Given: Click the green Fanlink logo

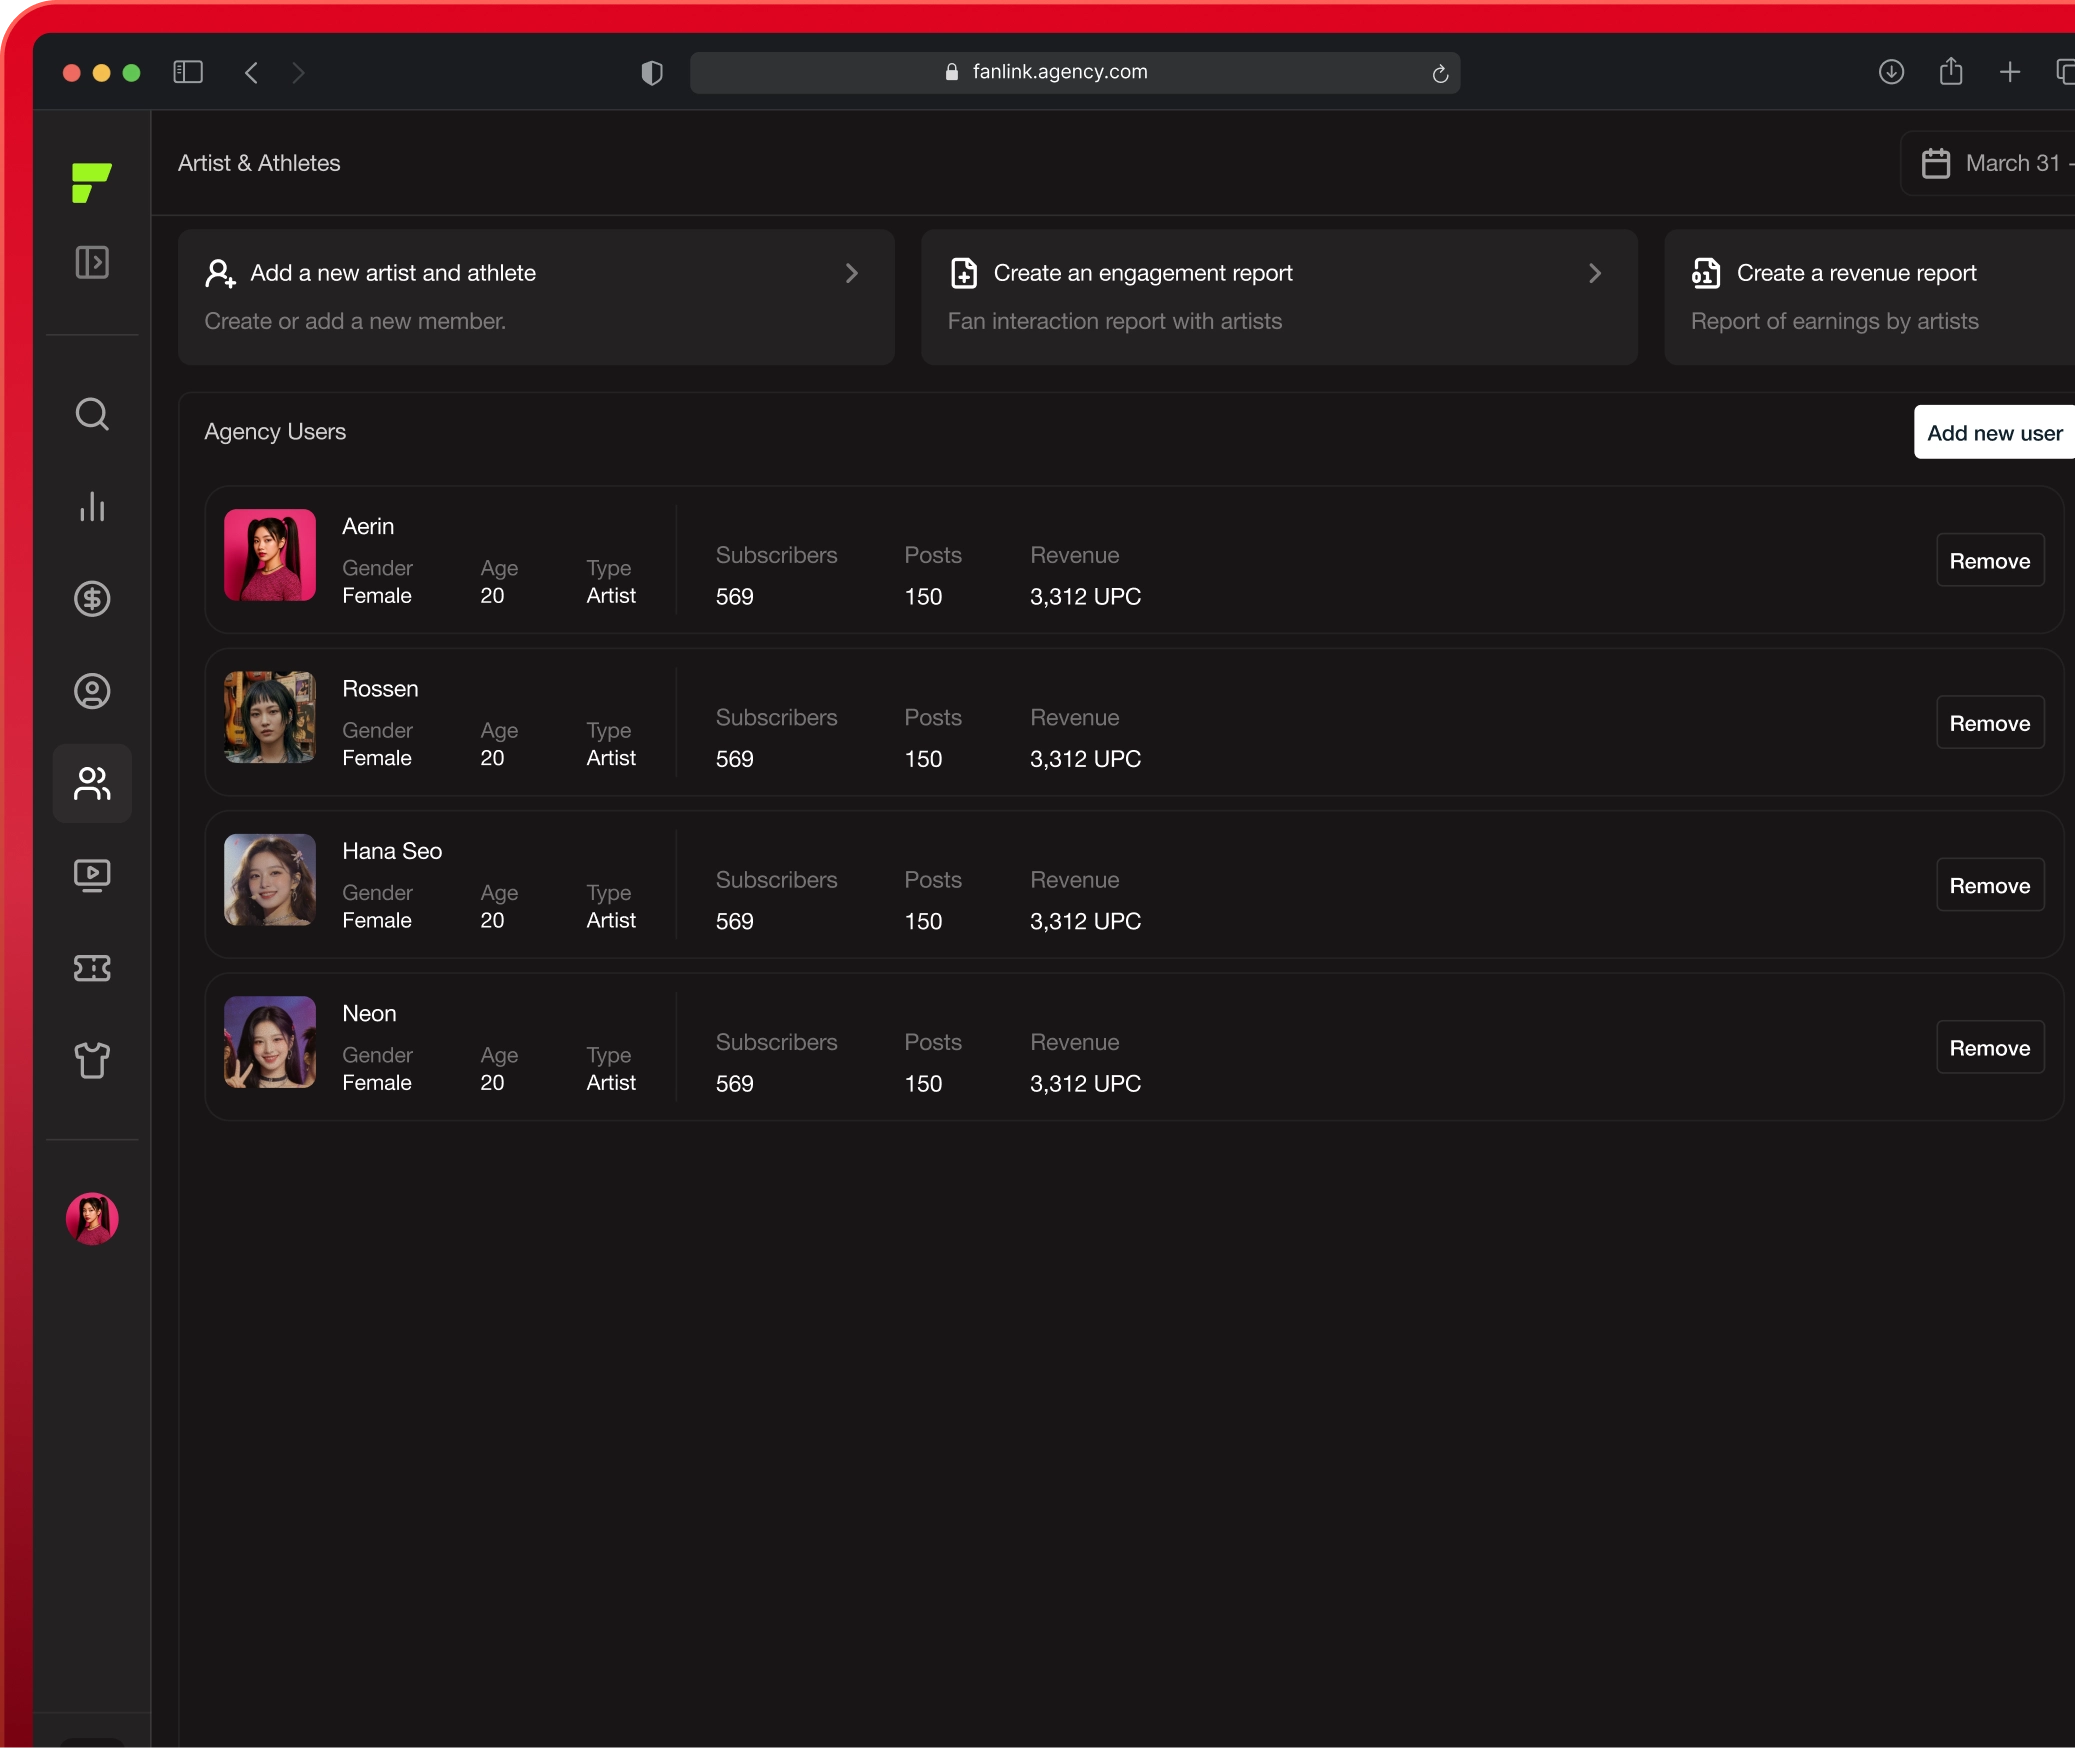Looking at the screenshot, I should [91, 183].
